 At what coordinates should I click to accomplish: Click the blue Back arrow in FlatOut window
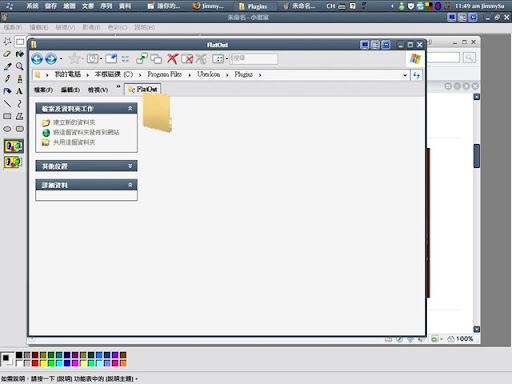[37, 59]
